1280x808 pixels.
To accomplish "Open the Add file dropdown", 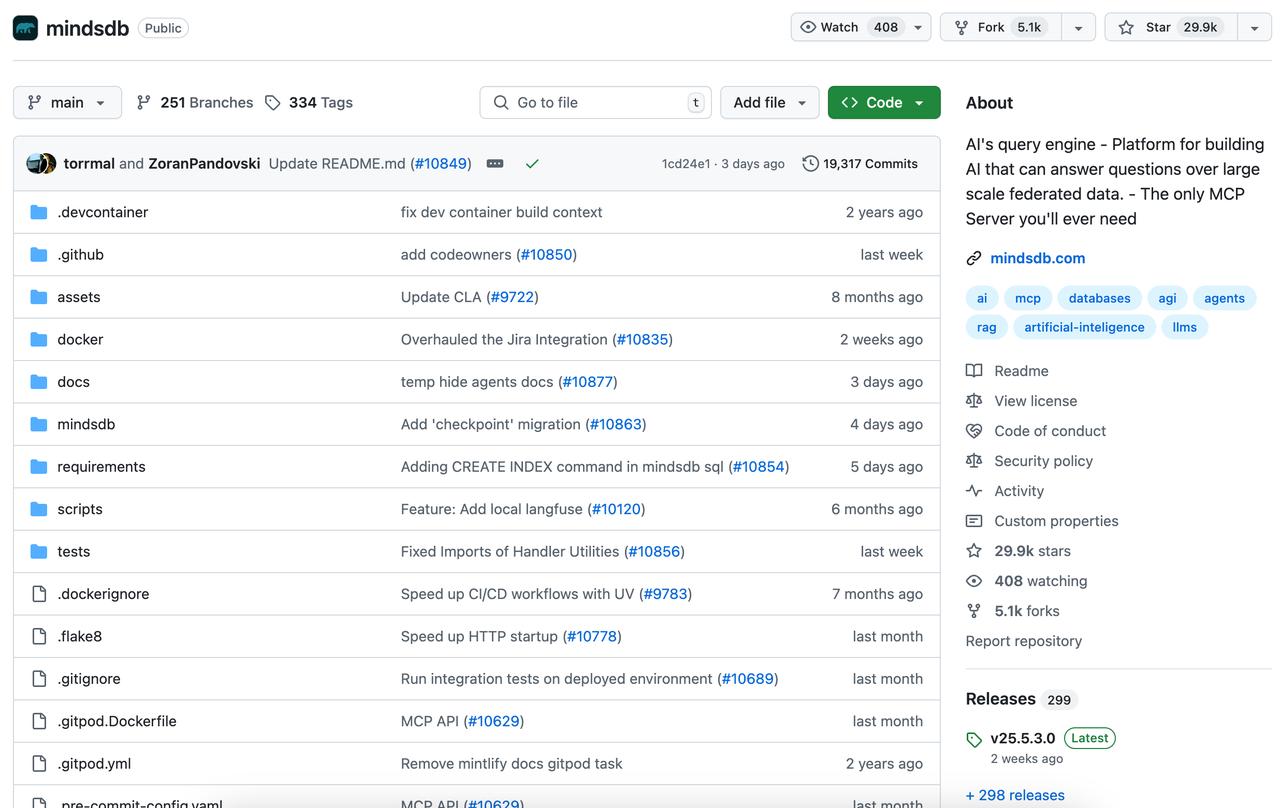I will pos(770,102).
